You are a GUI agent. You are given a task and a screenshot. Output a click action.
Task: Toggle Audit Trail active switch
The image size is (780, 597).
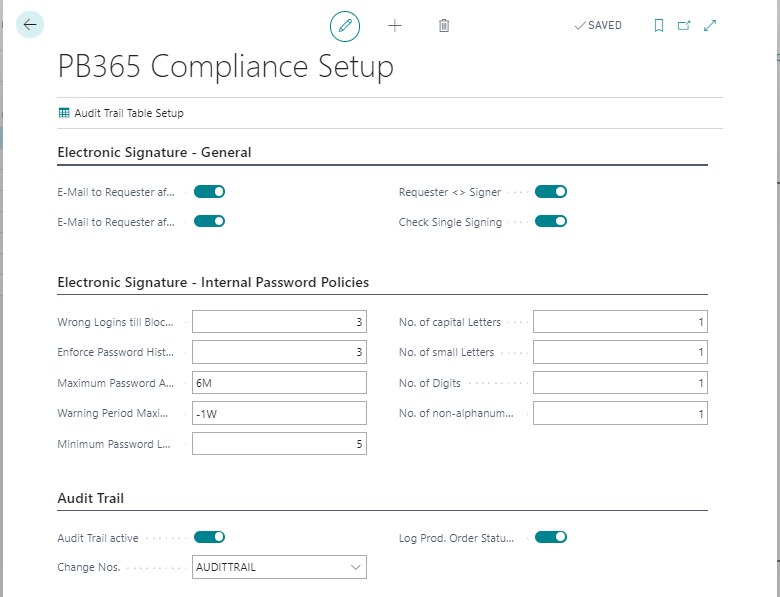[x=209, y=537]
